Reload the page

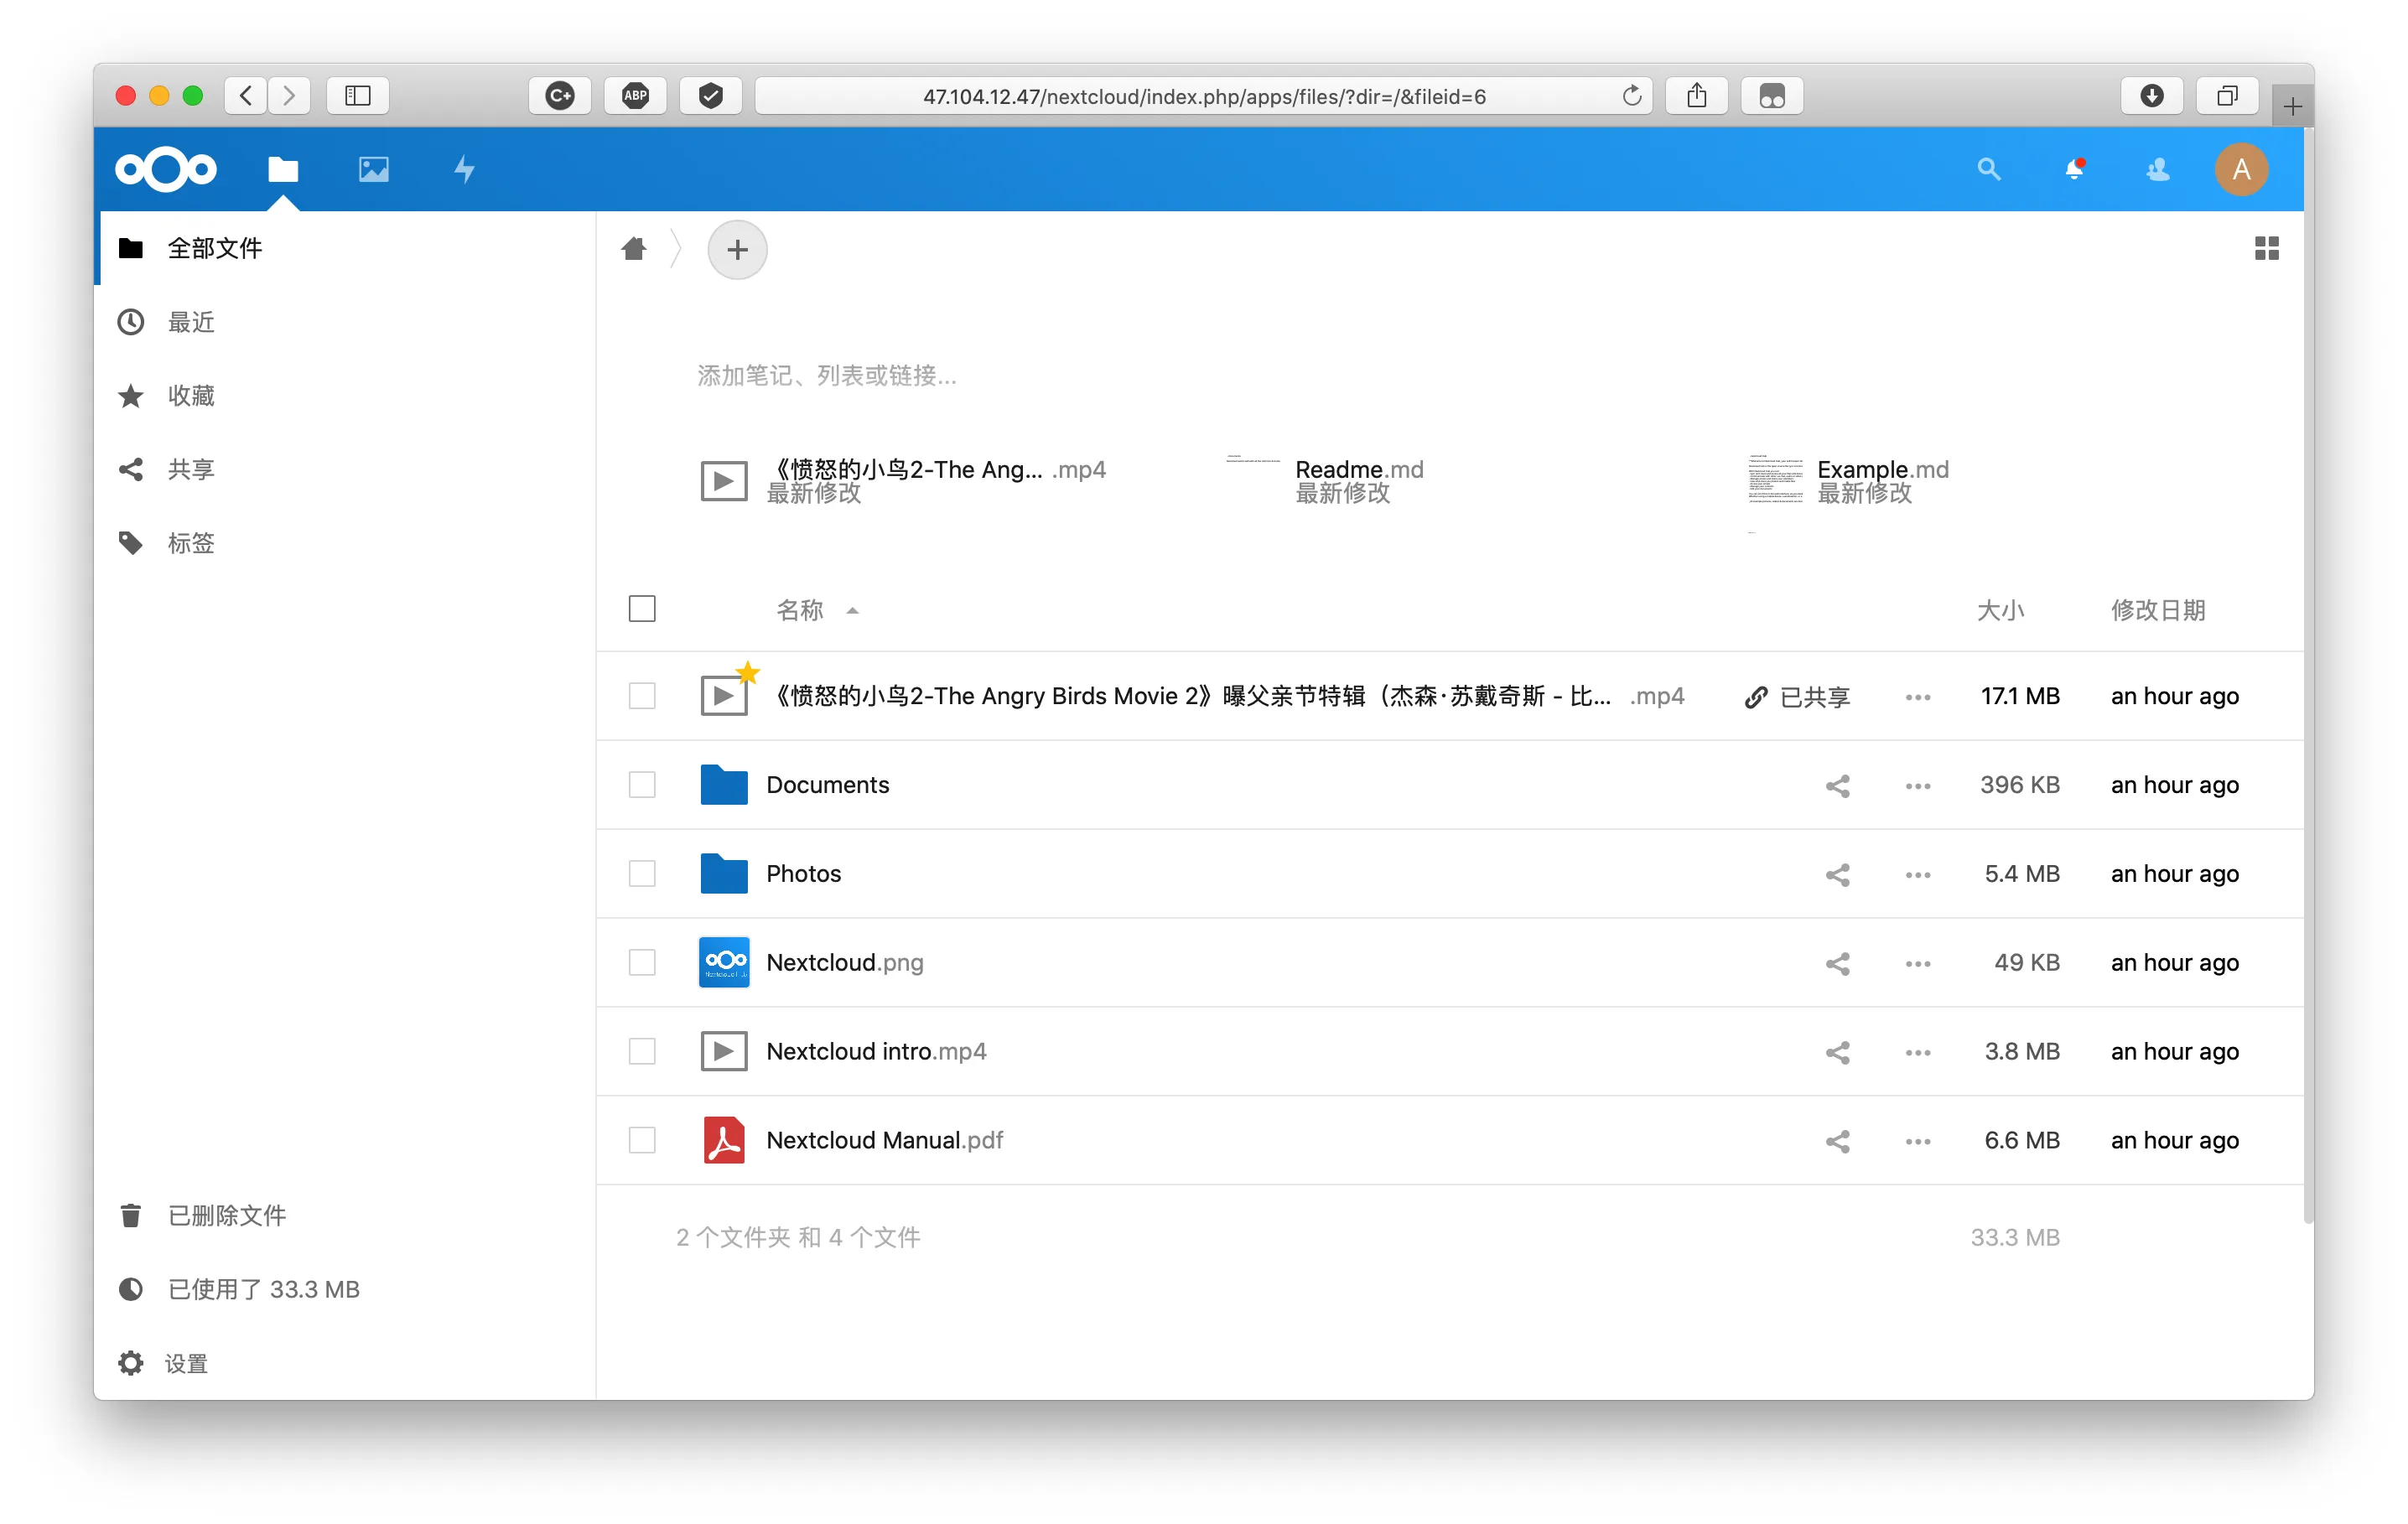pos(1632,96)
